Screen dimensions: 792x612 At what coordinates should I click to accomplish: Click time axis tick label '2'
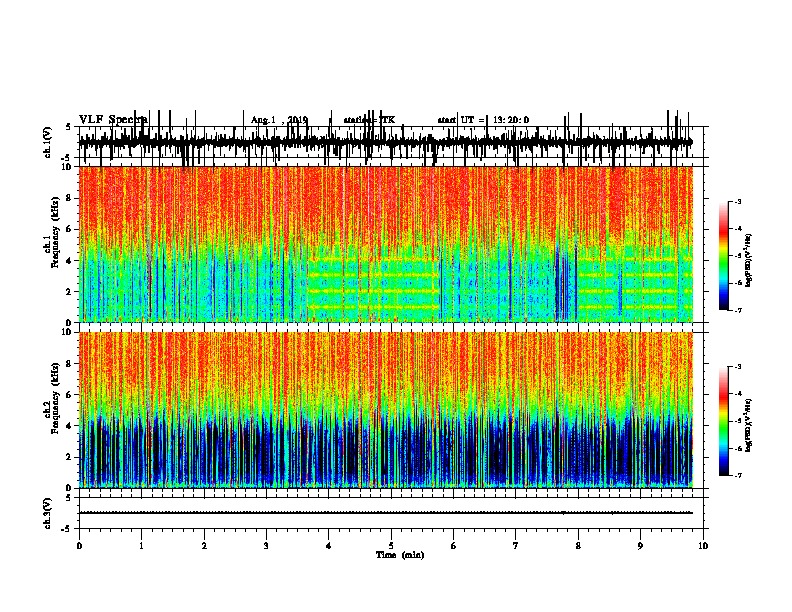(x=204, y=546)
